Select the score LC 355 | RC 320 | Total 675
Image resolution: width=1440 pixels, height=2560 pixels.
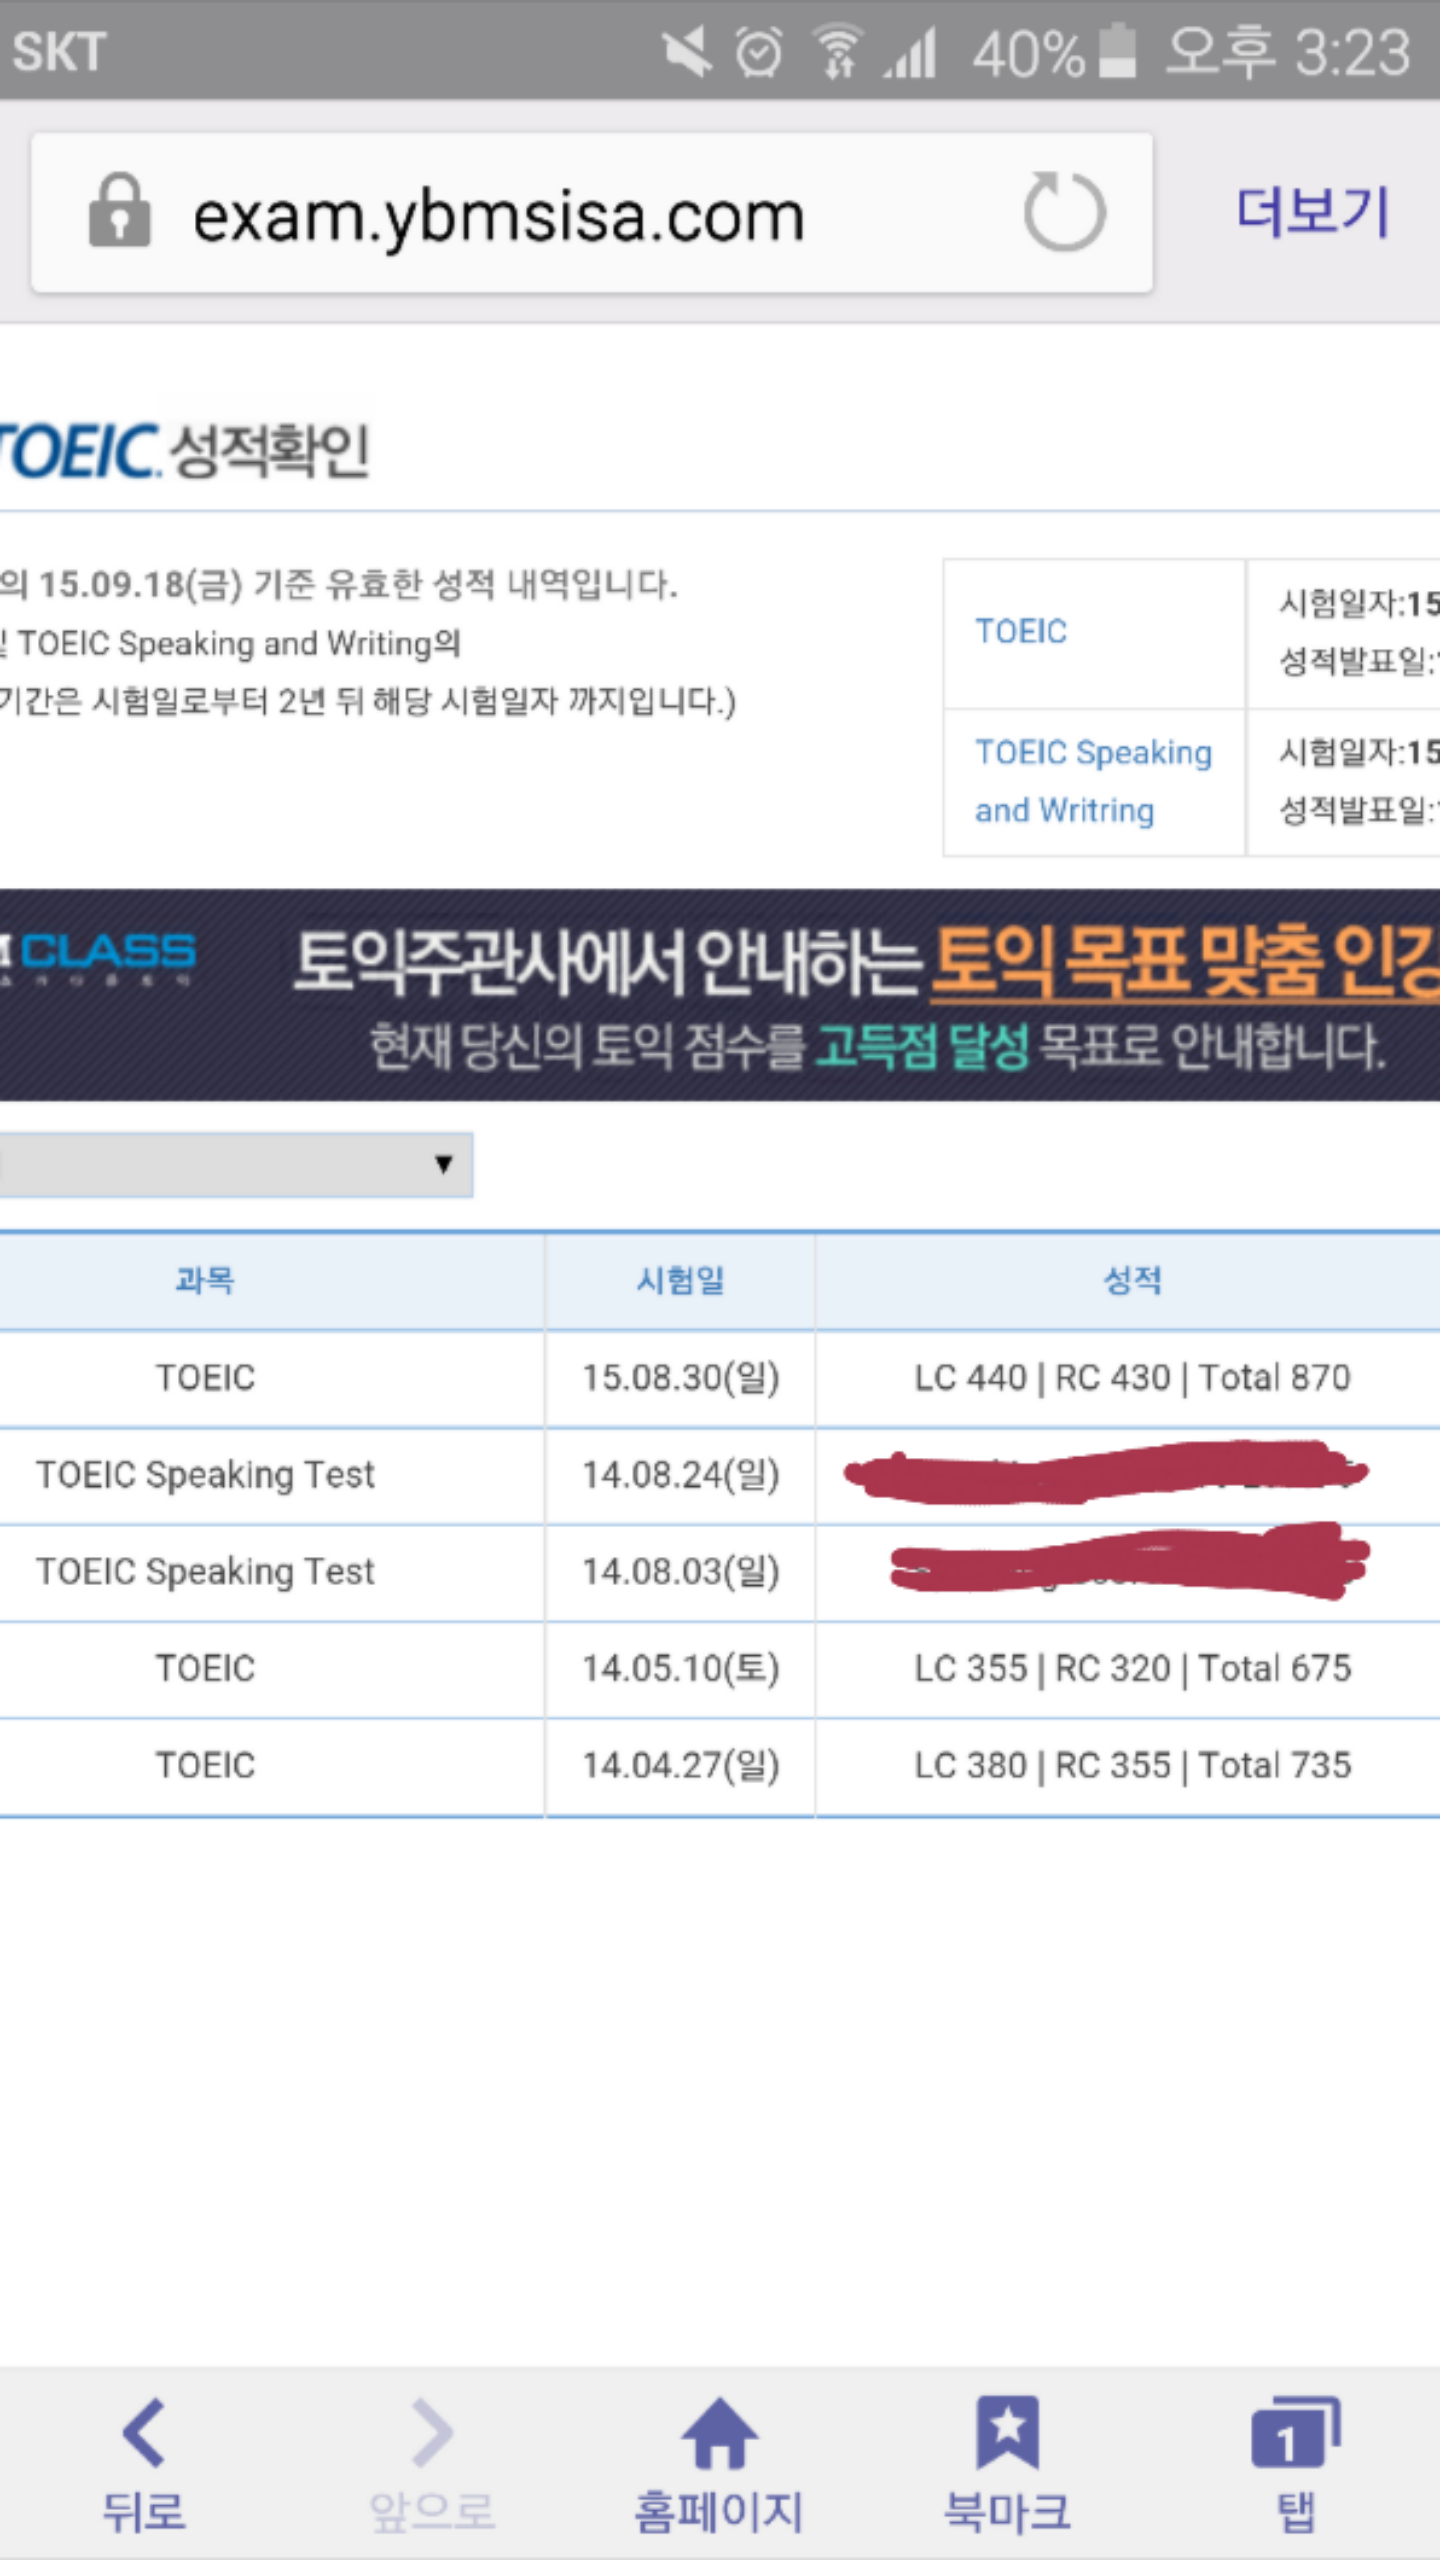[x=1132, y=1668]
